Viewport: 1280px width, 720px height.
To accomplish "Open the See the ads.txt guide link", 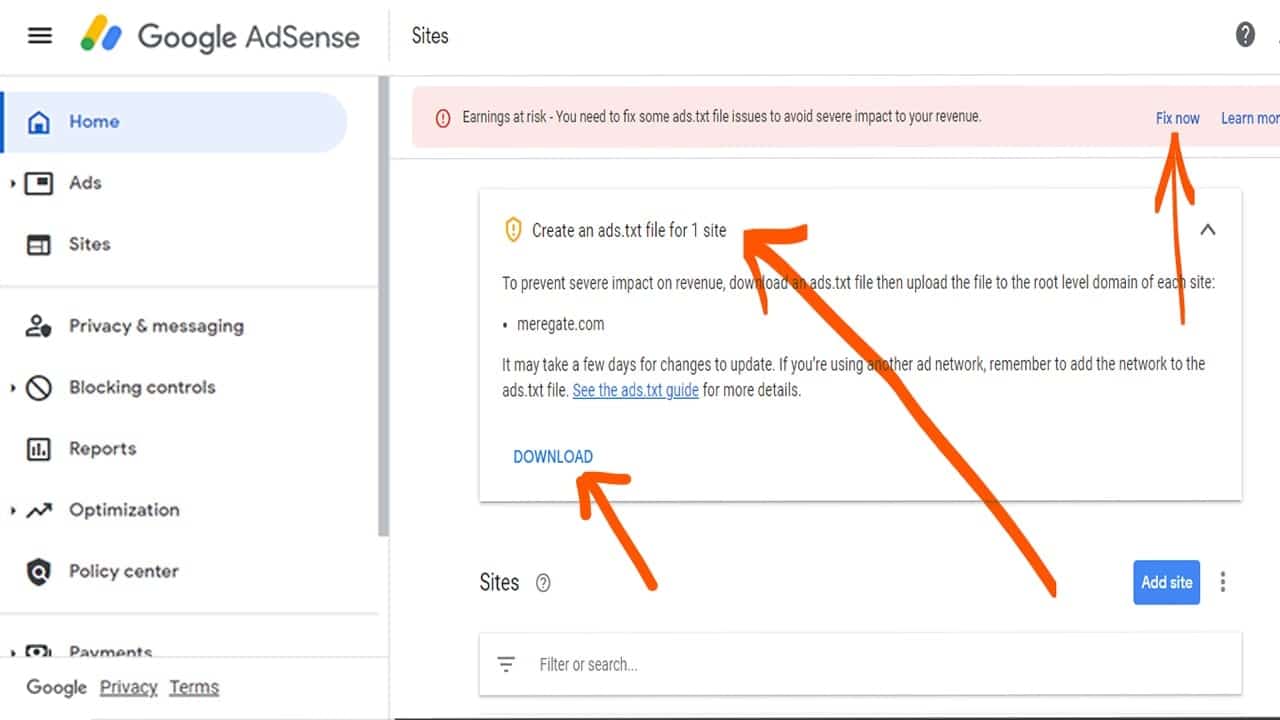I will [x=635, y=390].
